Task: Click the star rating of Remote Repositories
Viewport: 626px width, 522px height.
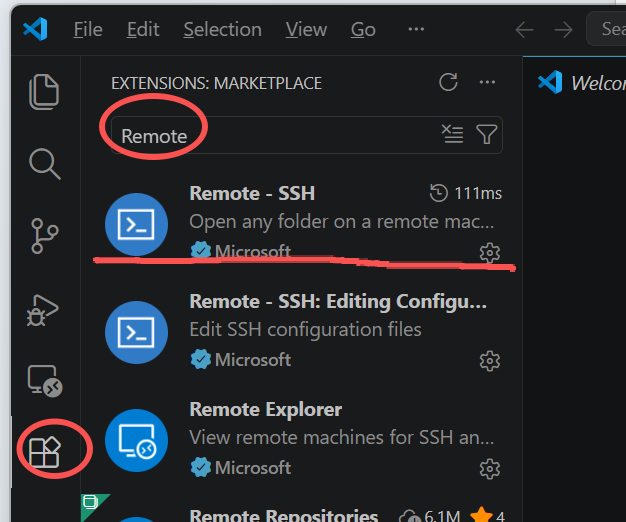Action: [487, 516]
